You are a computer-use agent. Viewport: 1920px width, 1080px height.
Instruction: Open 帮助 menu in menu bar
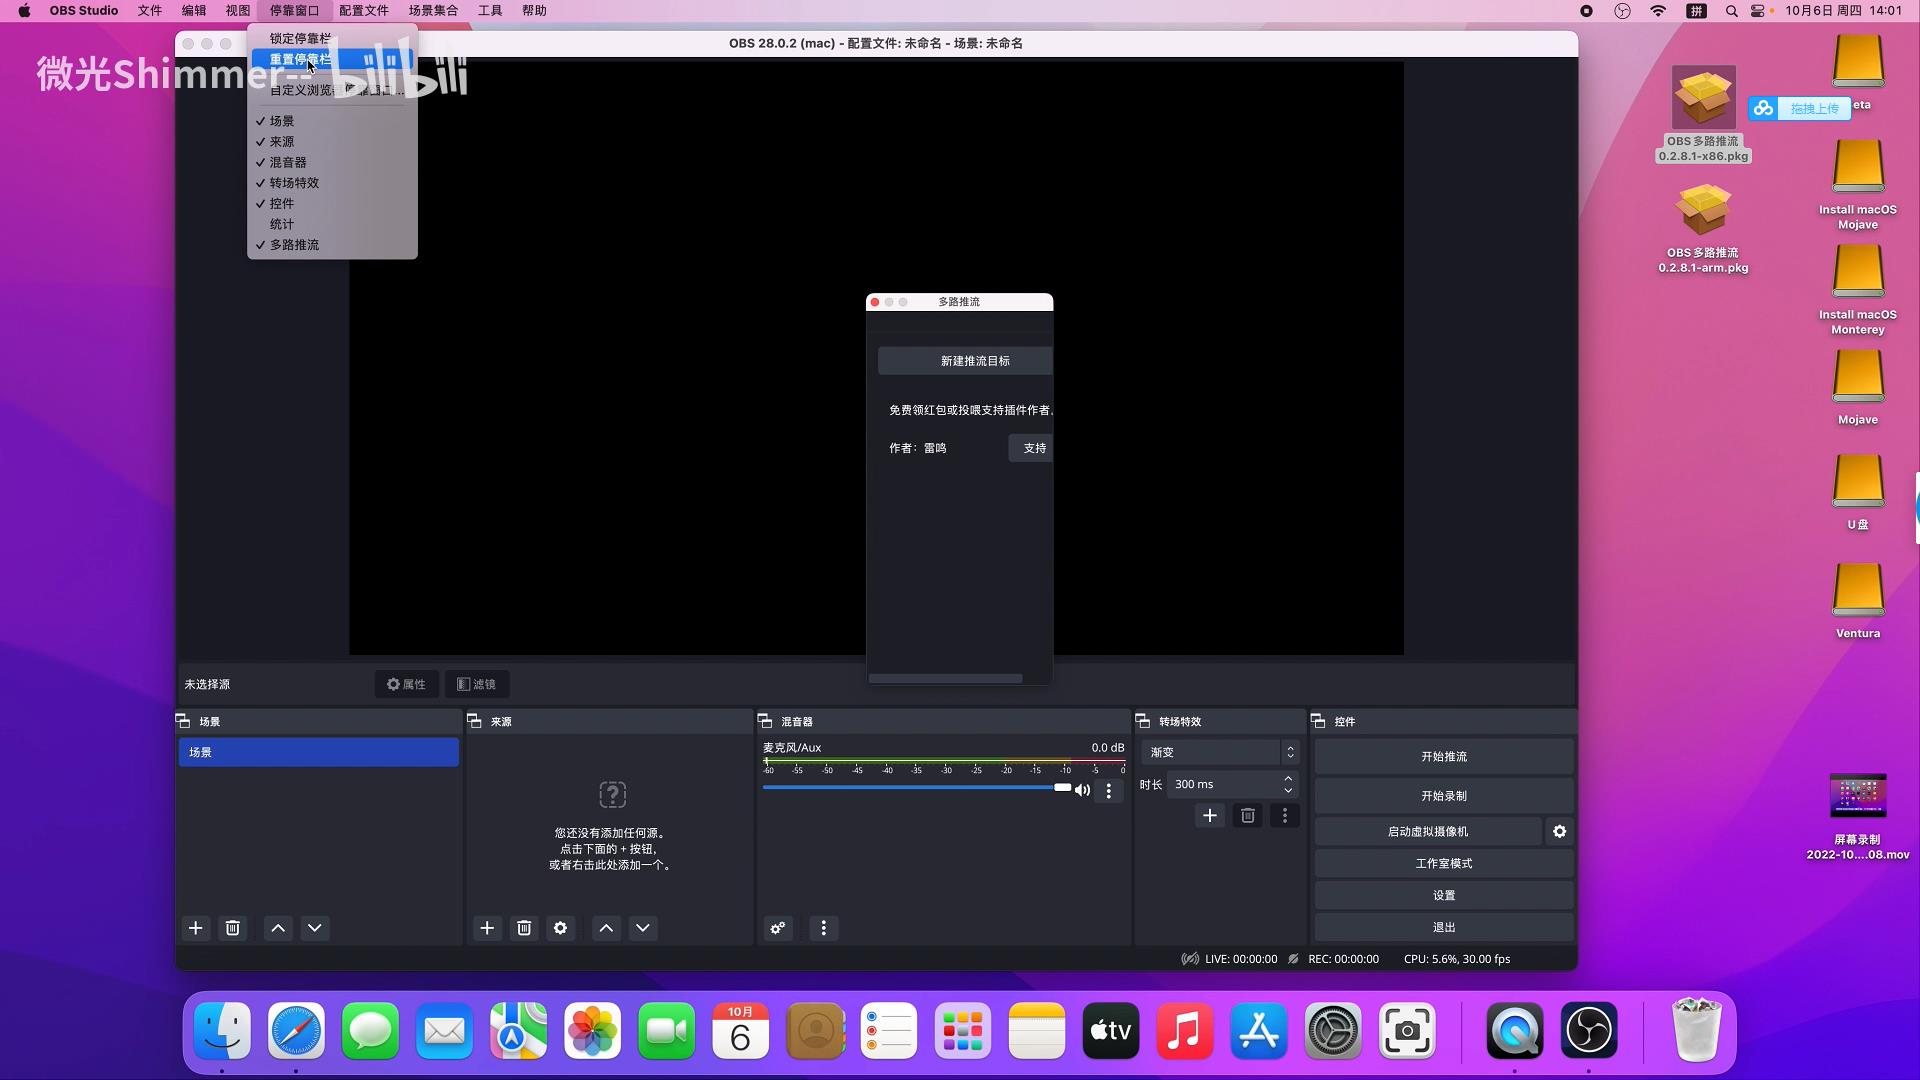534,11
